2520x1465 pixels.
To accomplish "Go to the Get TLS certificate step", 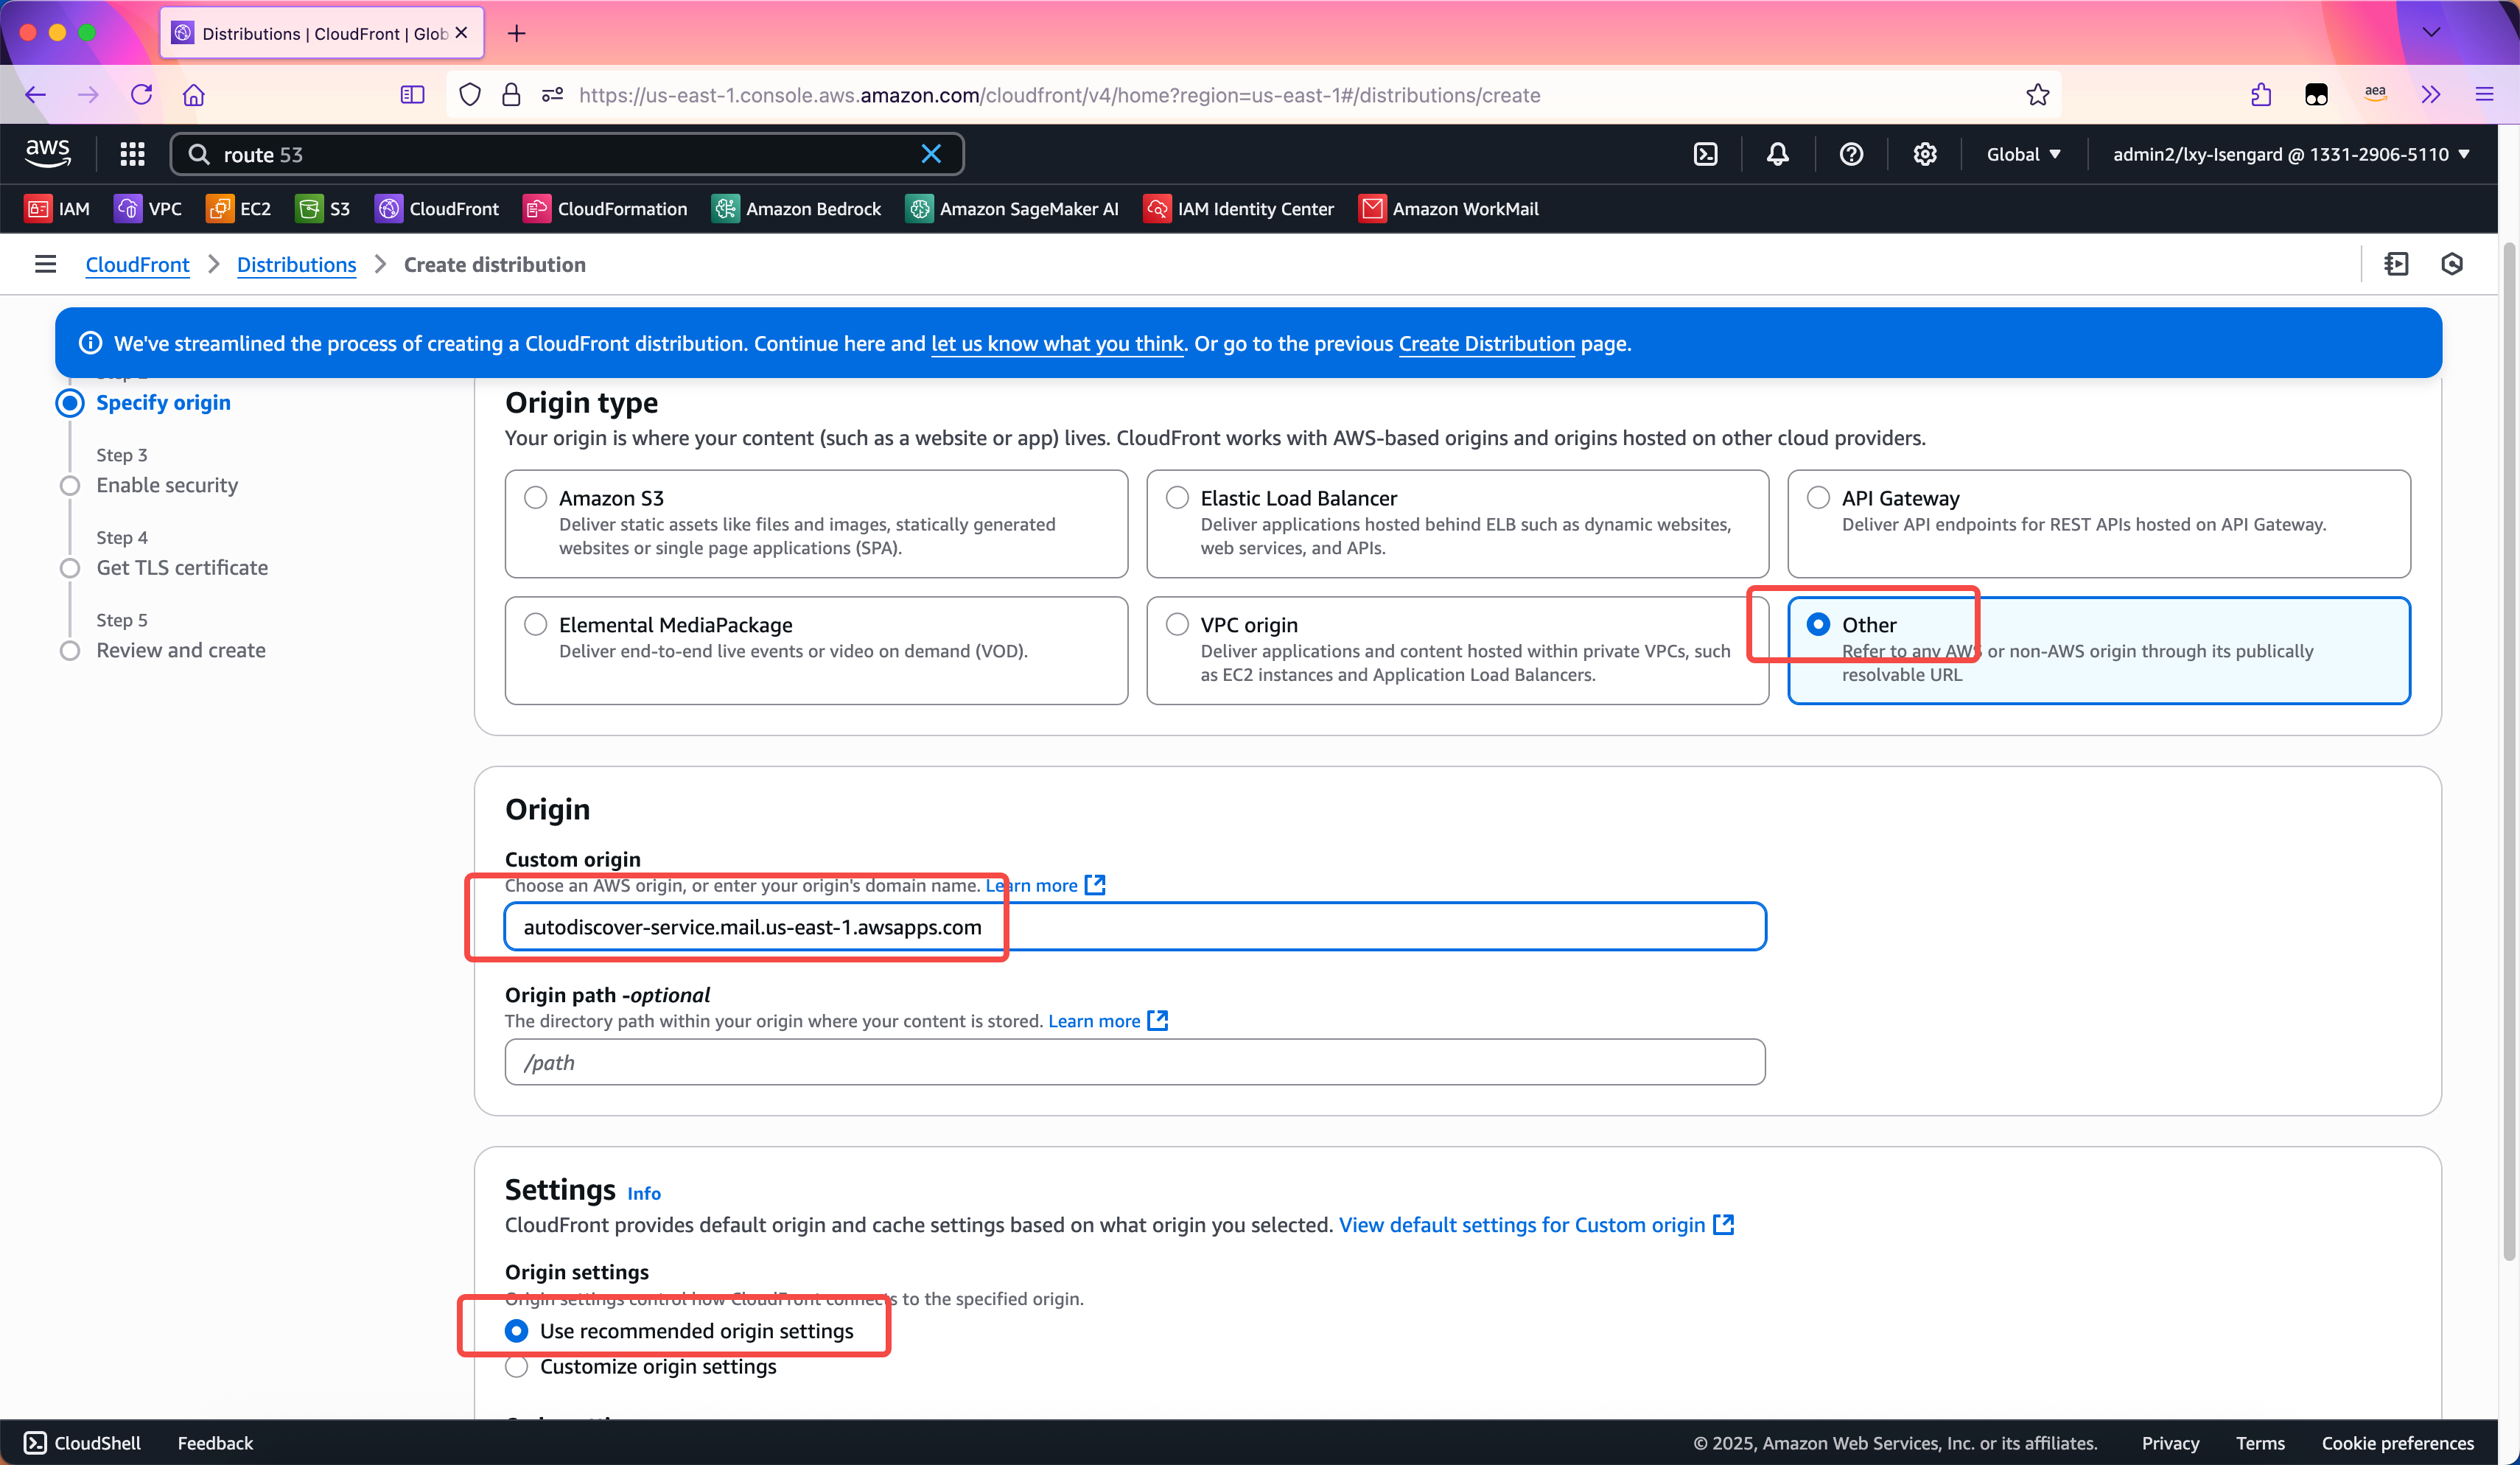I will 182,567.
